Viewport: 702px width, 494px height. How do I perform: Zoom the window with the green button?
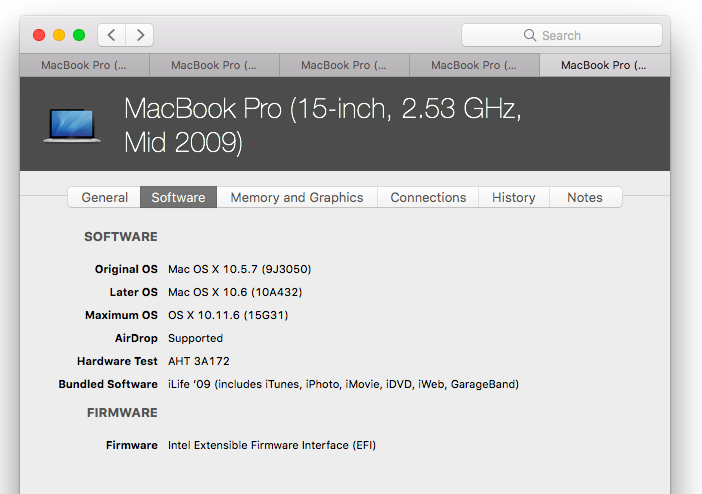click(79, 35)
